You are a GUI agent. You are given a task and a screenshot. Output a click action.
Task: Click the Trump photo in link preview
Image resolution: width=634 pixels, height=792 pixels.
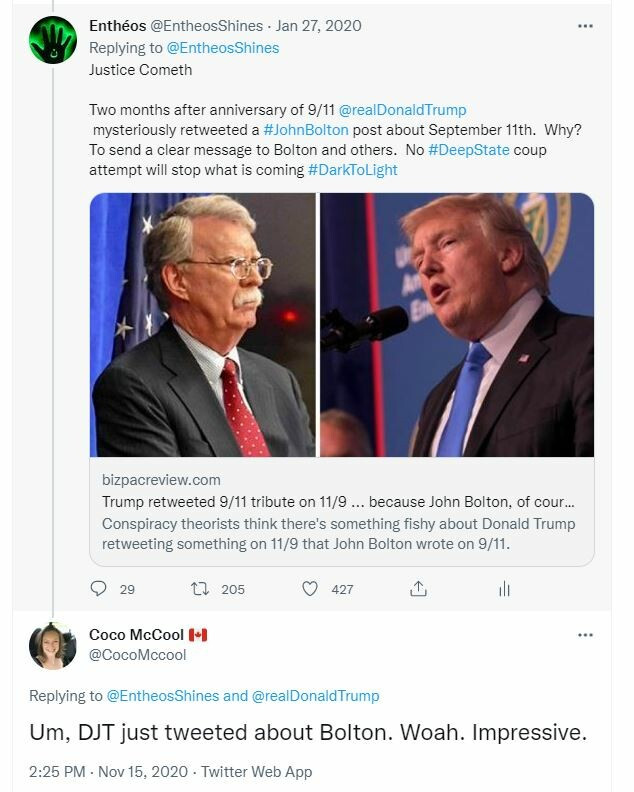coord(457,325)
